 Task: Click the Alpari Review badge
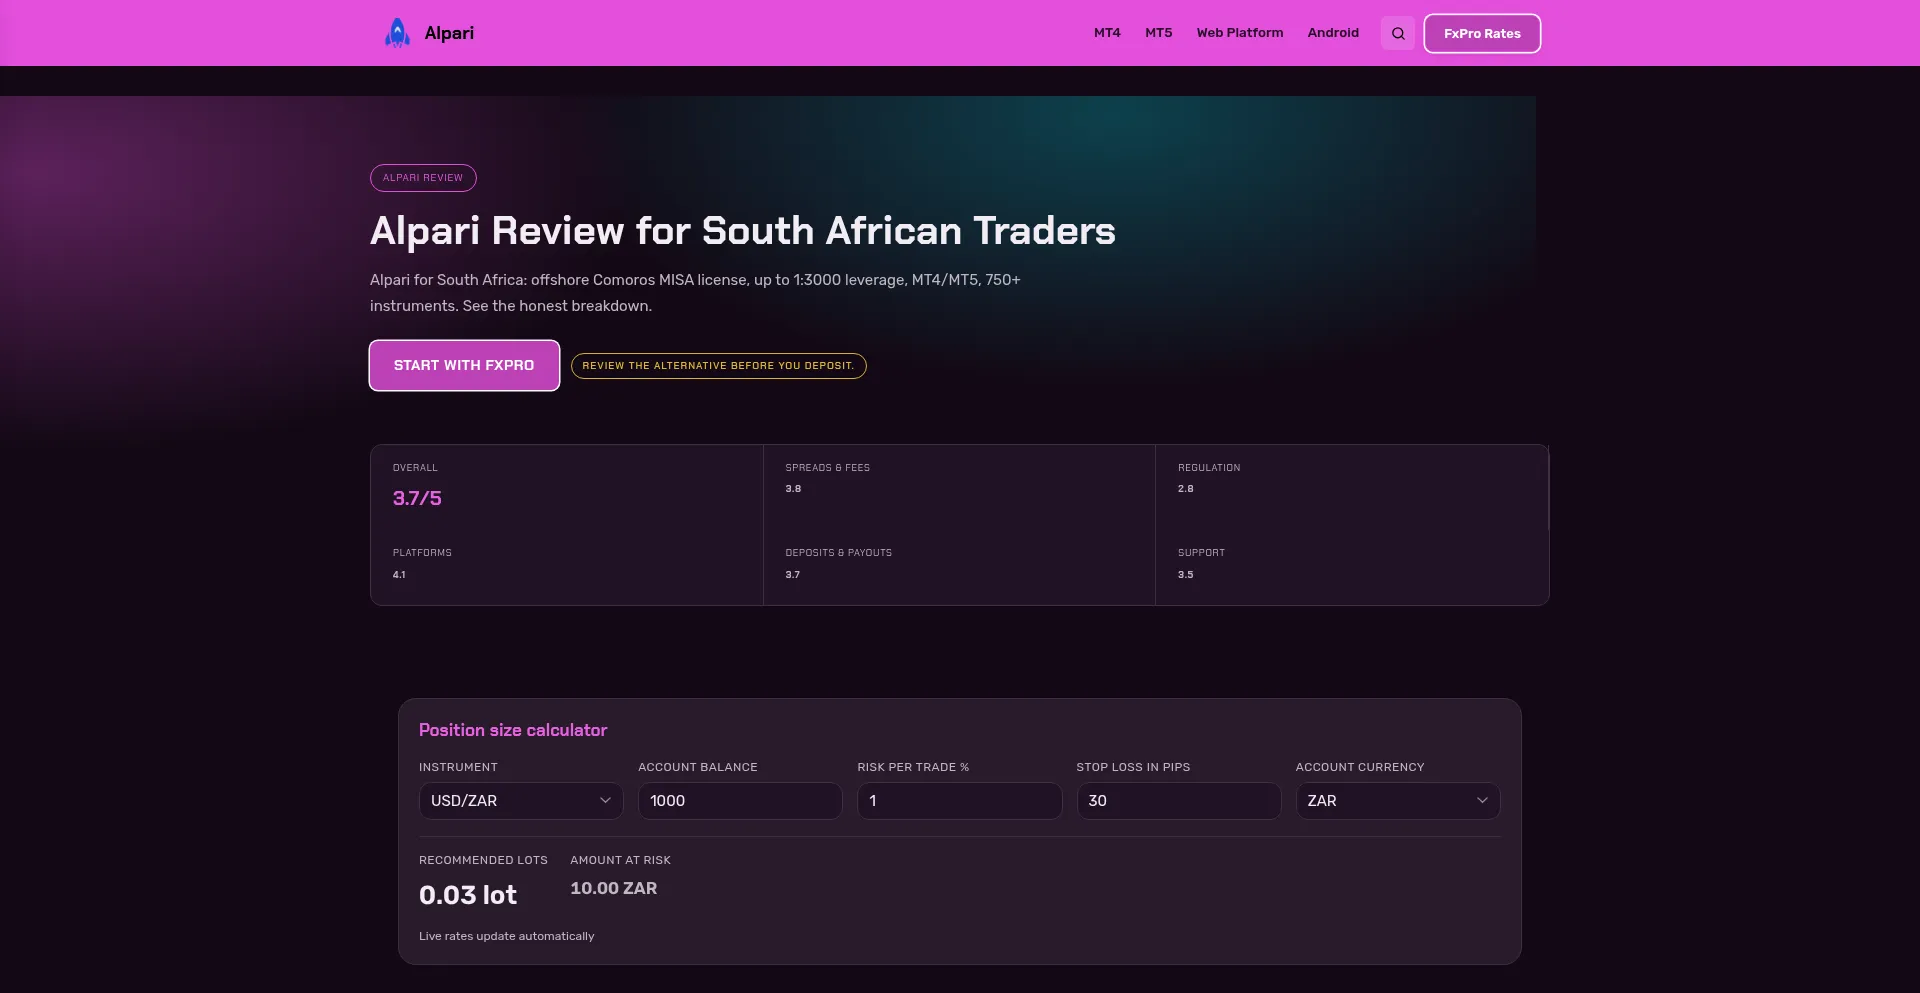[x=423, y=178]
